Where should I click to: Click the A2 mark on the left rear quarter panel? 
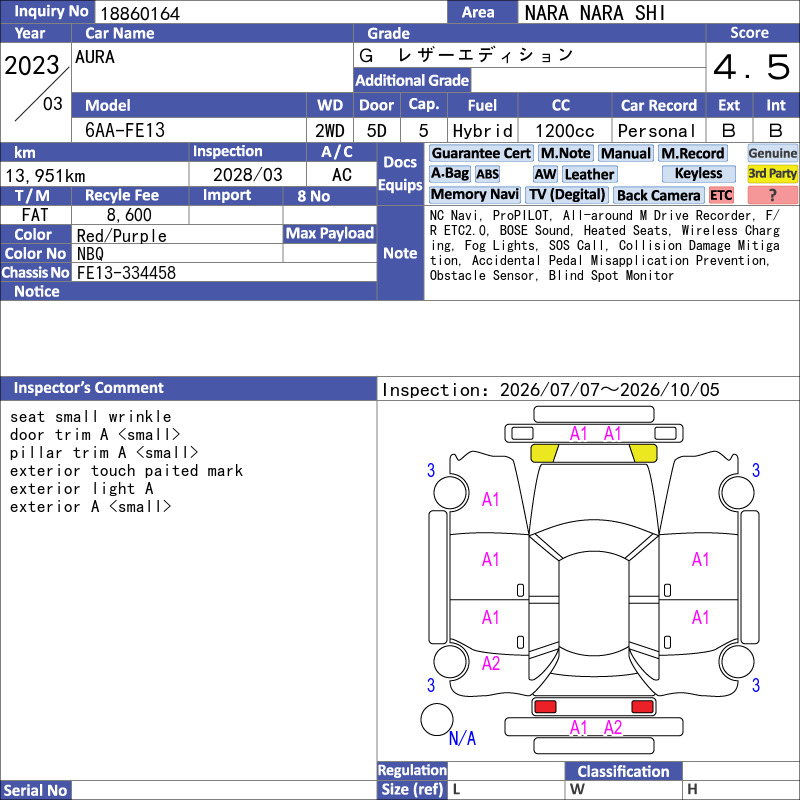coord(490,663)
